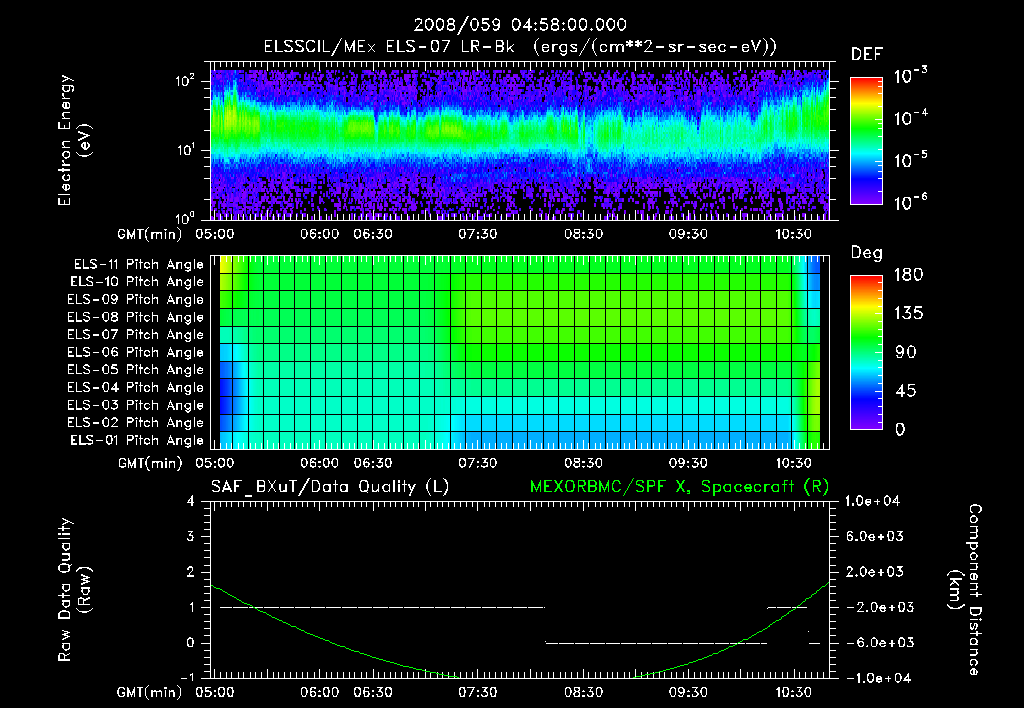Click the SAF_BXuT/Data Quality (L) legend
The height and width of the screenshot is (708, 1024).
point(330,487)
